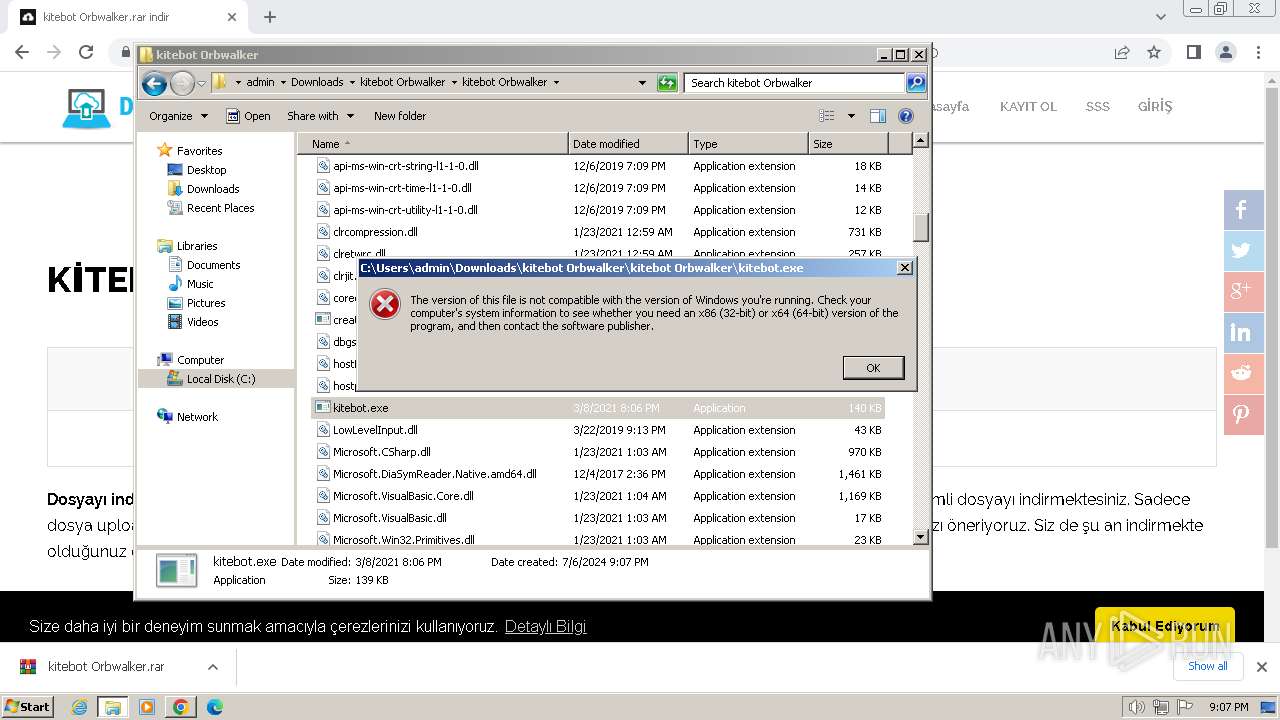
Task: Open the Organize menu
Action: point(178,116)
